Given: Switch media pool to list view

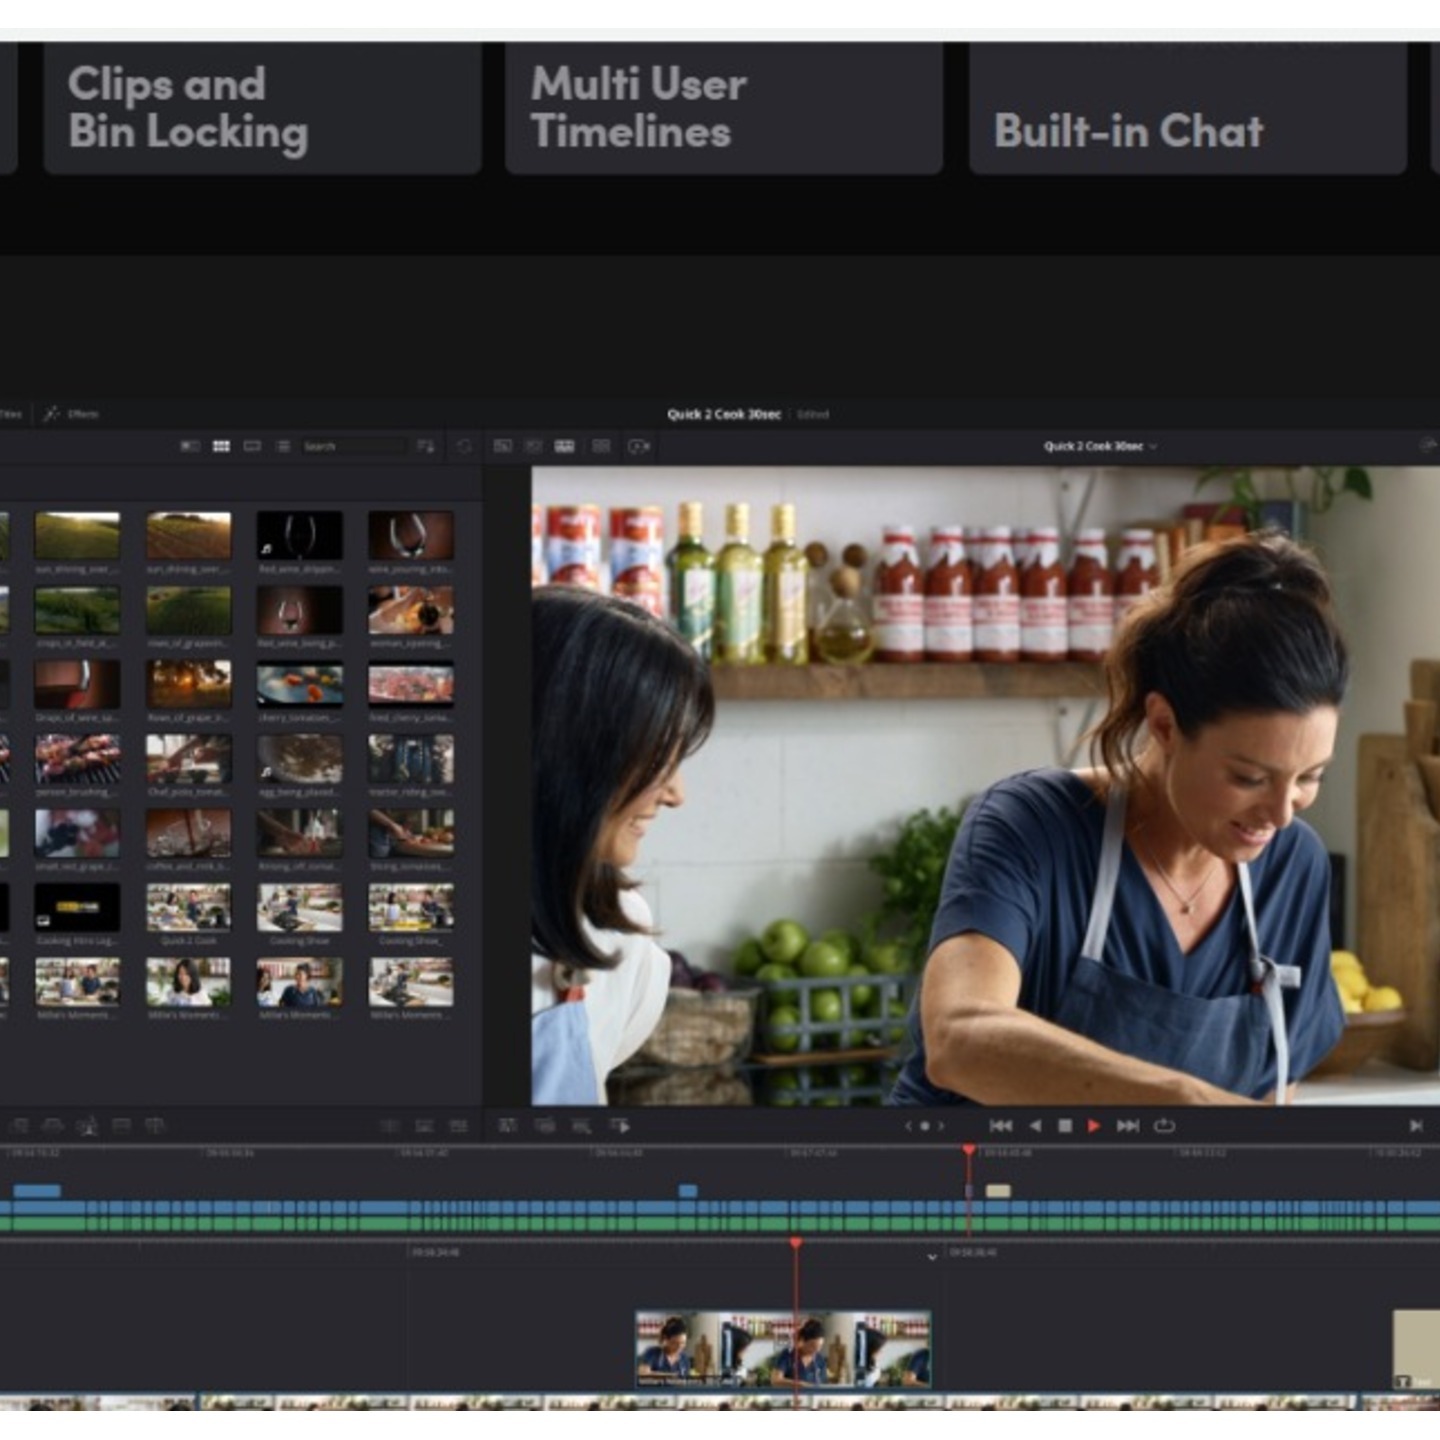Looking at the screenshot, I should (x=283, y=446).
